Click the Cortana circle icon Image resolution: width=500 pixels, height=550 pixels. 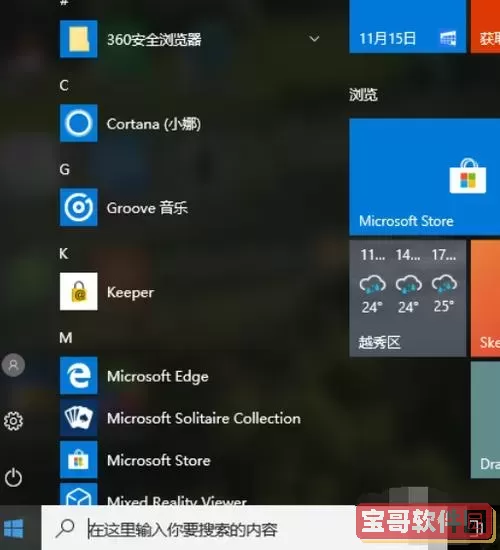point(79,123)
